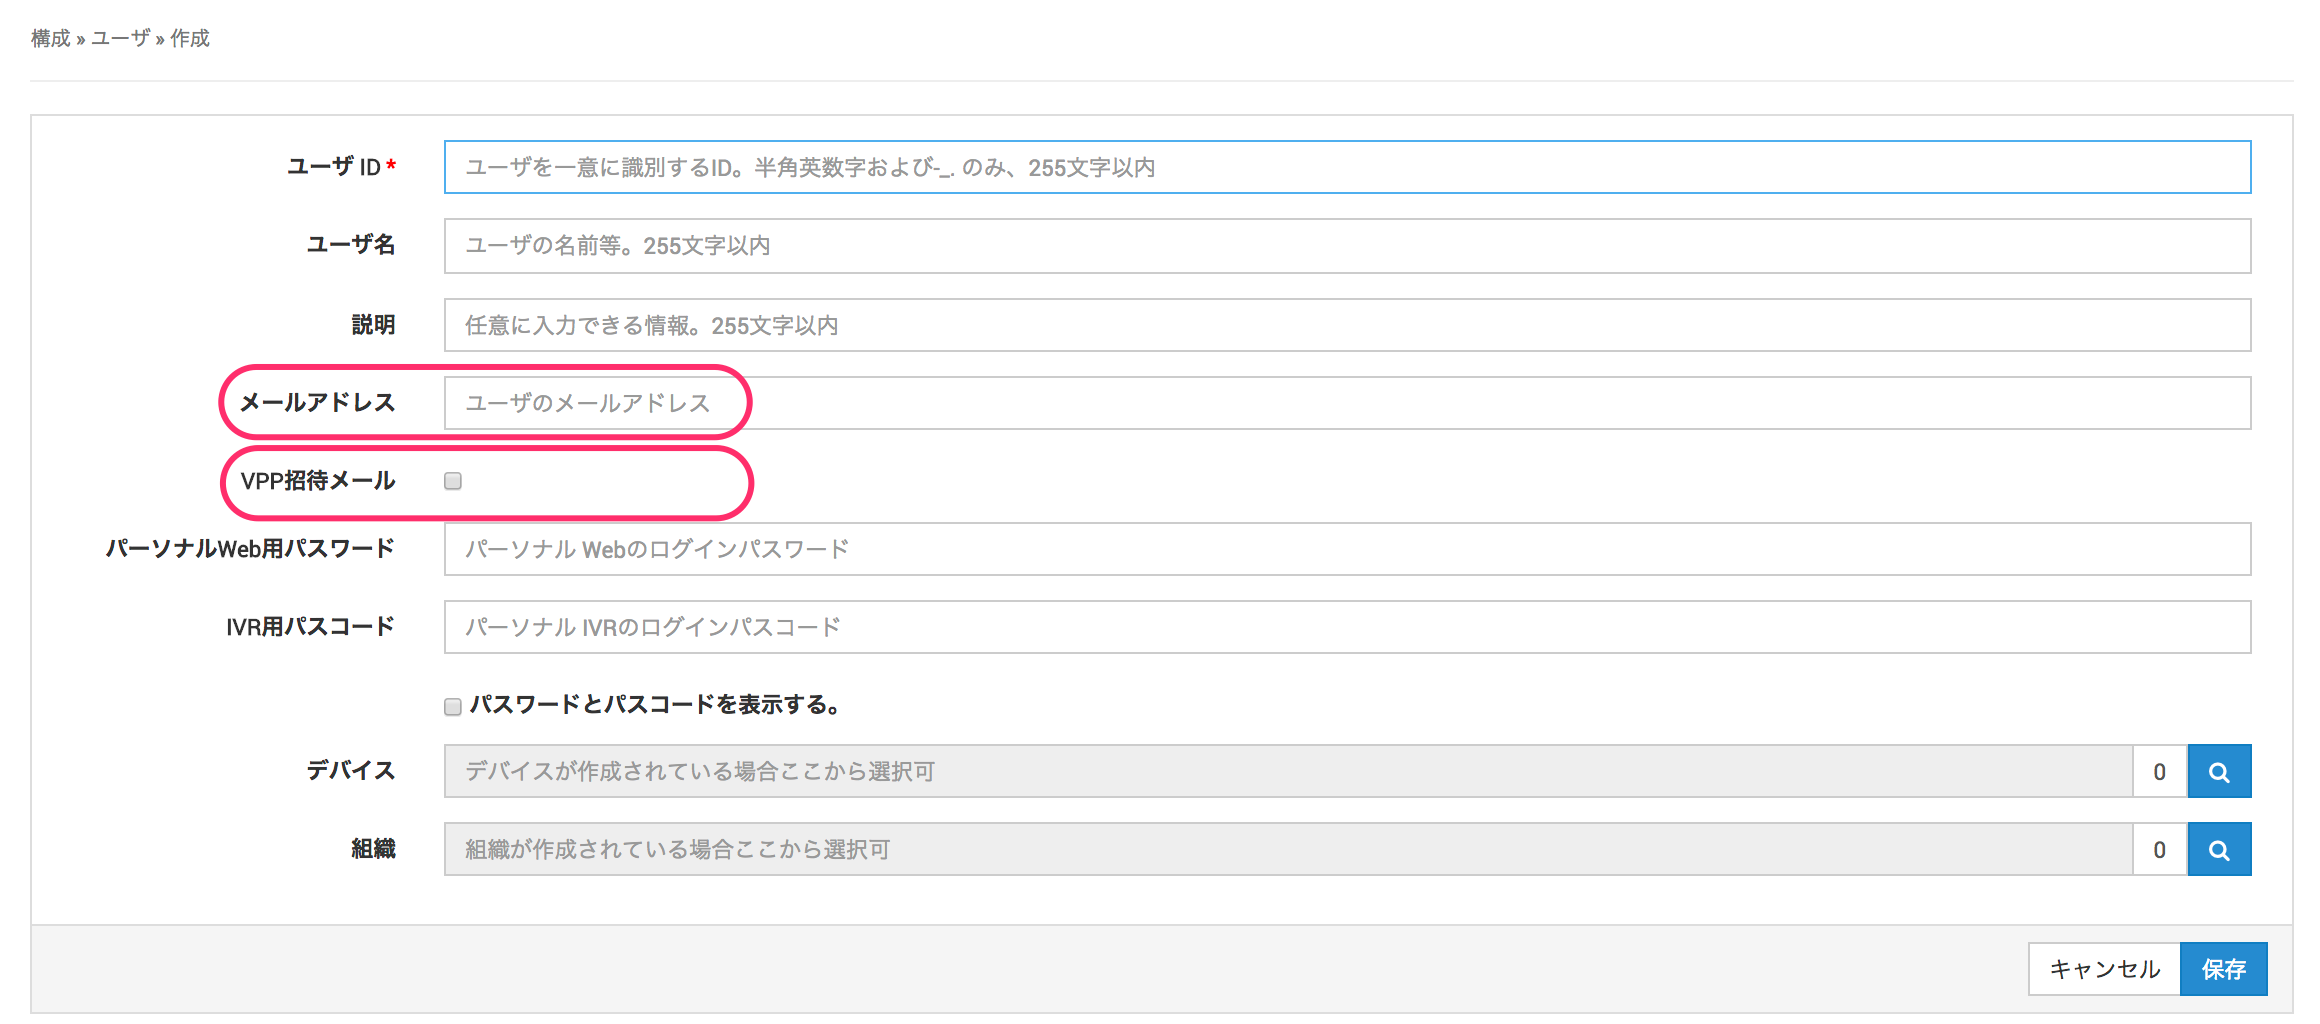This screenshot has height=1024, width=2320.
Task: Click the IVR用パスコード input field
Action: 1346,627
